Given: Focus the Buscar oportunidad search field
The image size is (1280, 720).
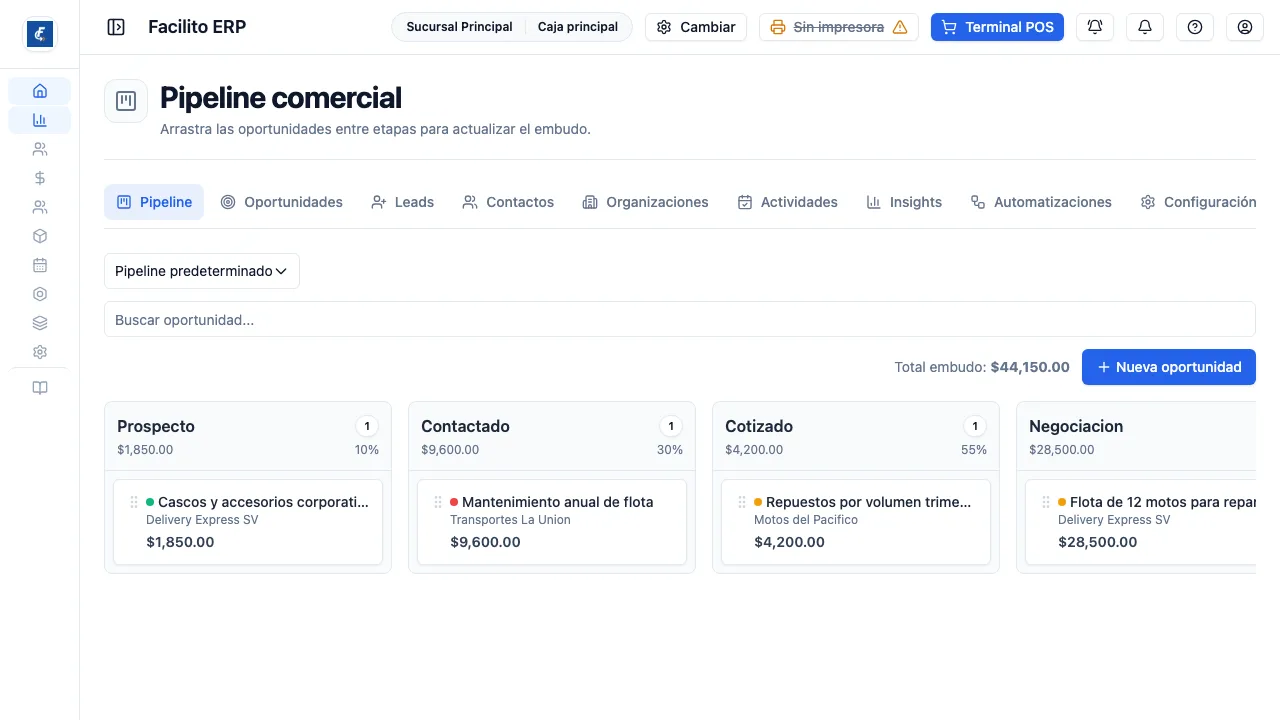Looking at the screenshot, I should click(680, 320).
